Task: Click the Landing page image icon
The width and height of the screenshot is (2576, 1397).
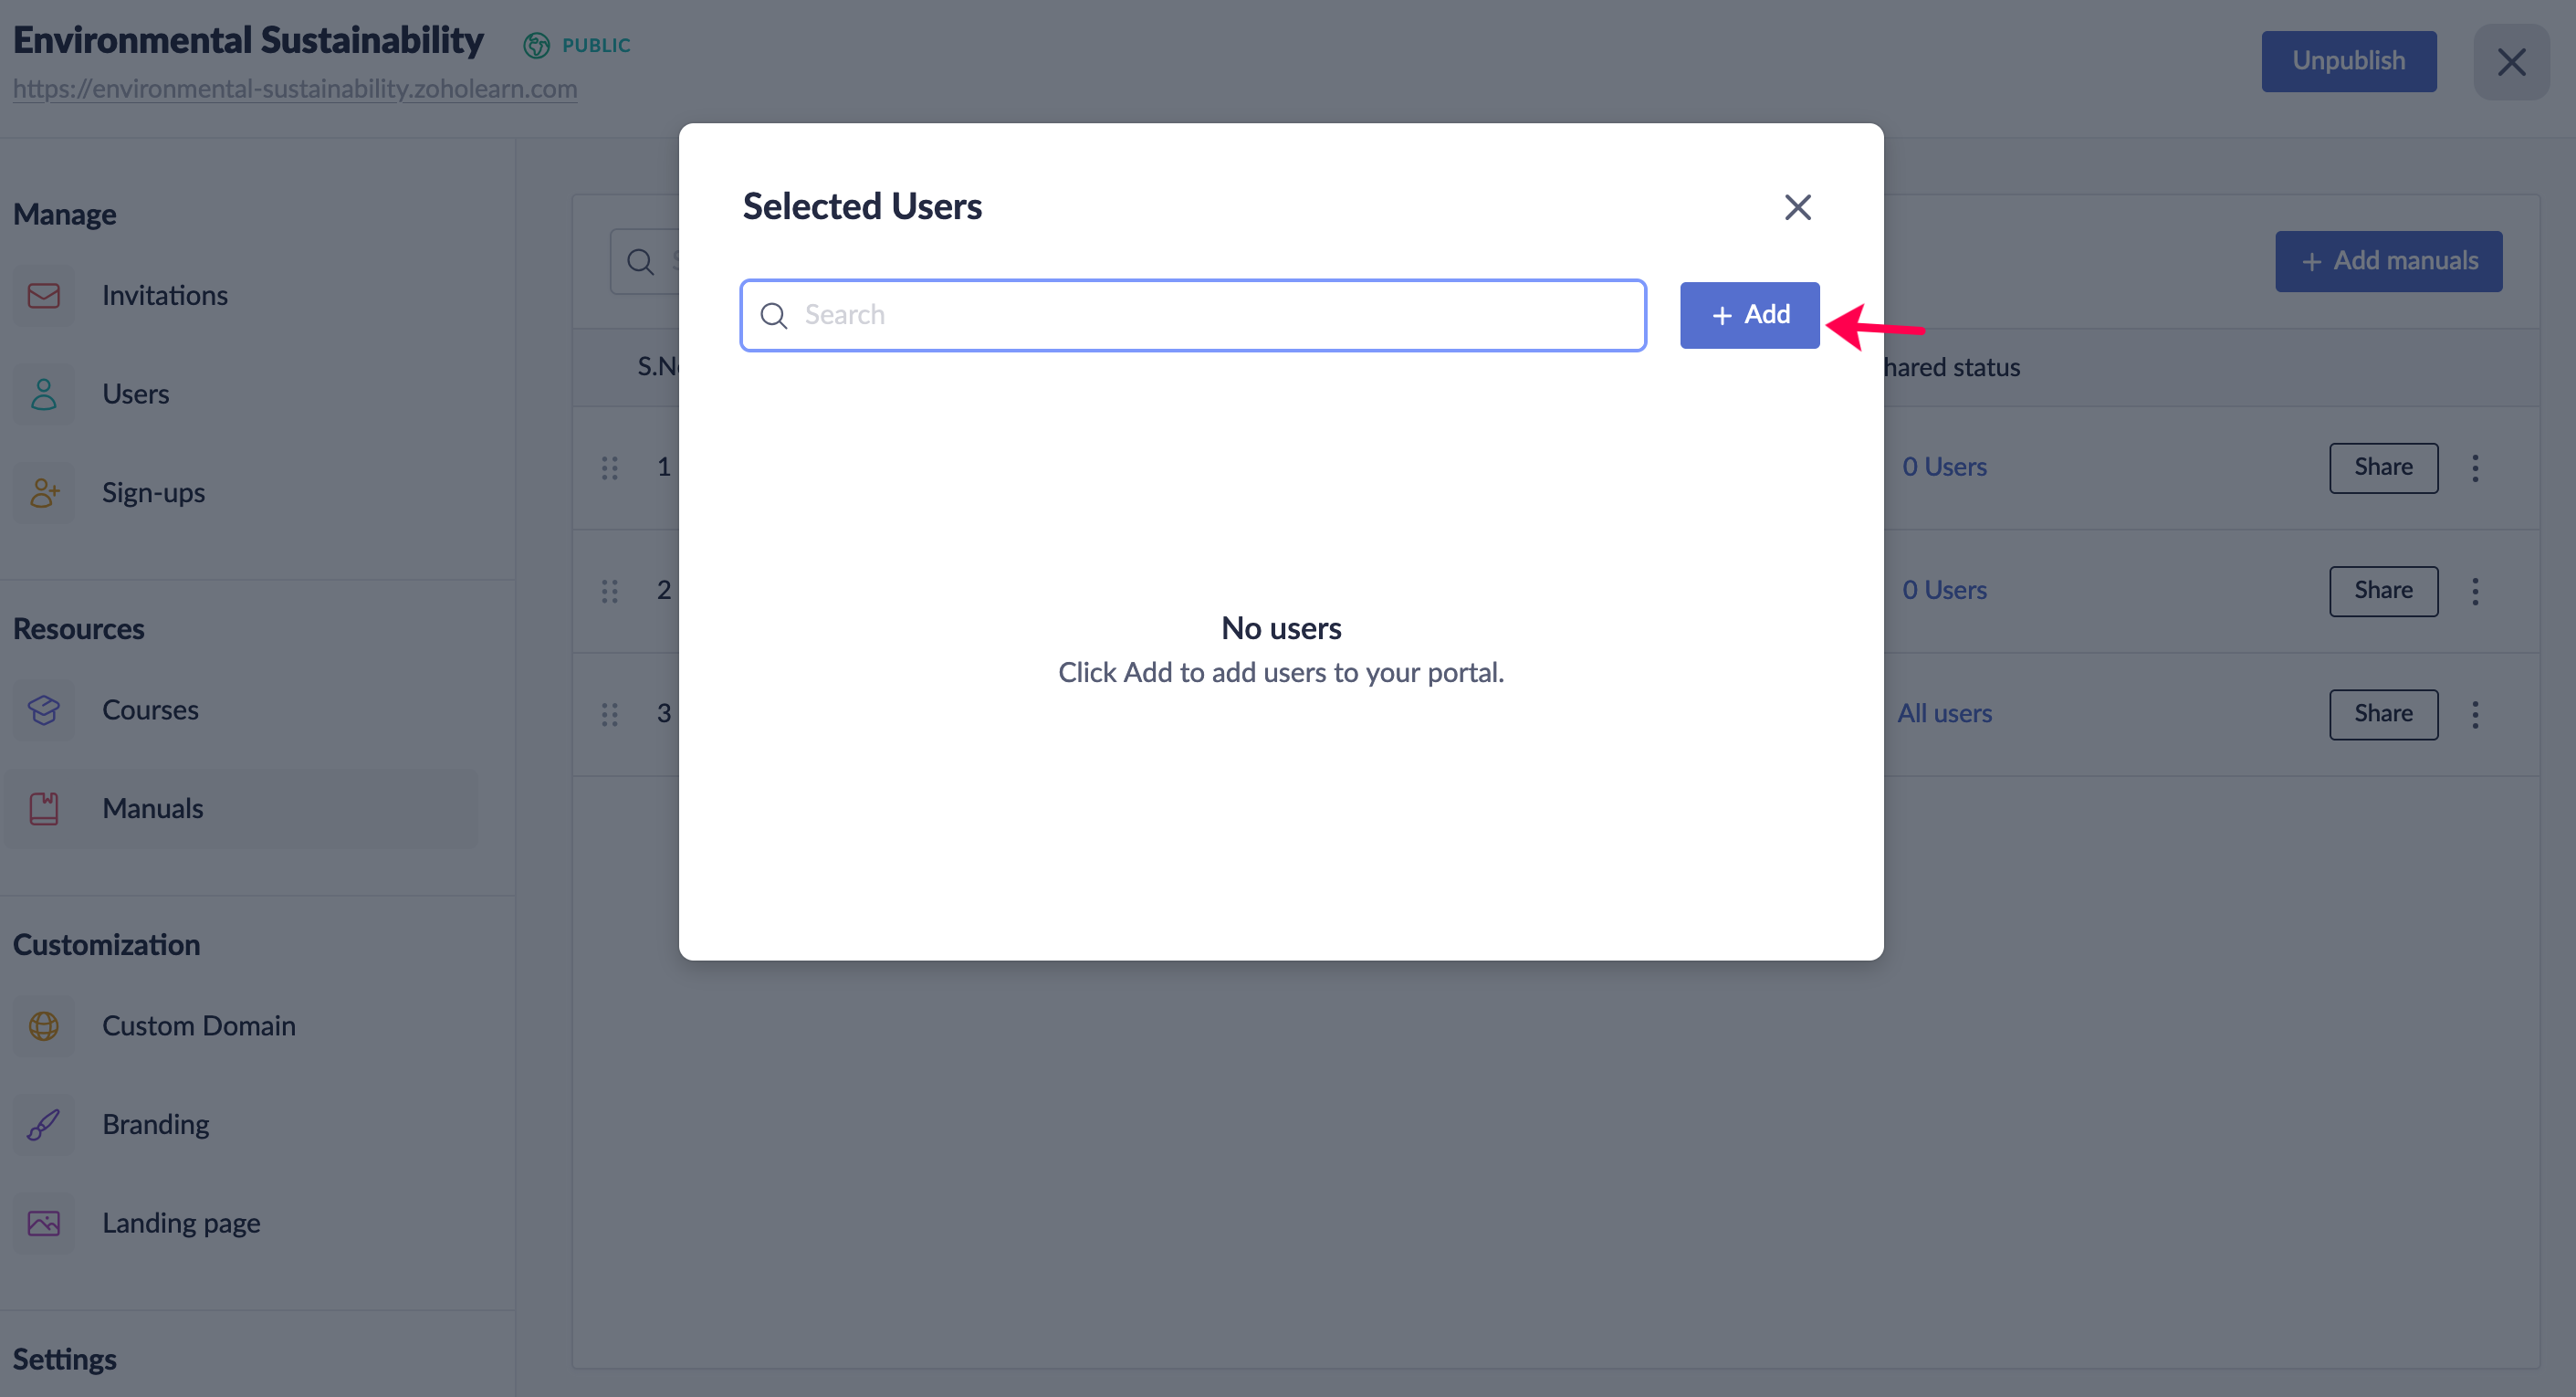Action: tap(44, 1223)
